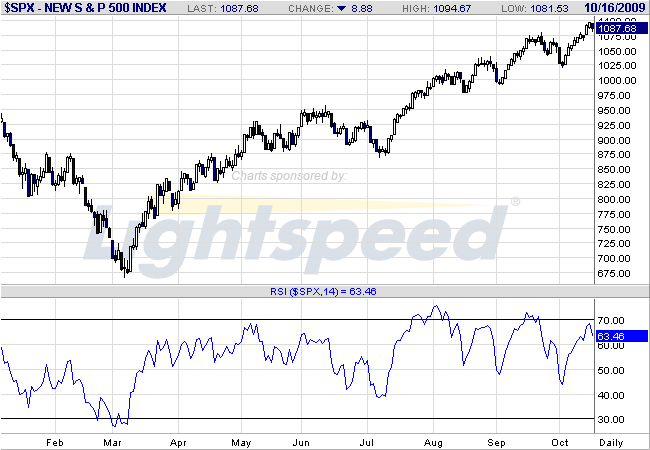Click the 900.00 price axis label
The width and height of the screenshot is (650, 450).
(614, 140)
